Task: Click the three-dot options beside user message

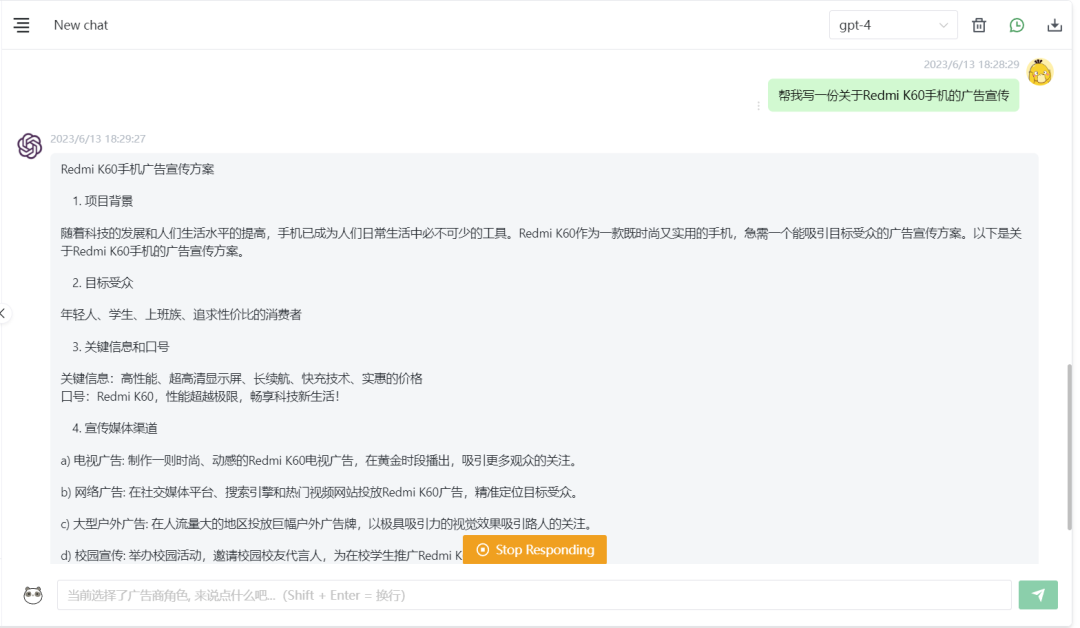Action: [x=758, y=105]
